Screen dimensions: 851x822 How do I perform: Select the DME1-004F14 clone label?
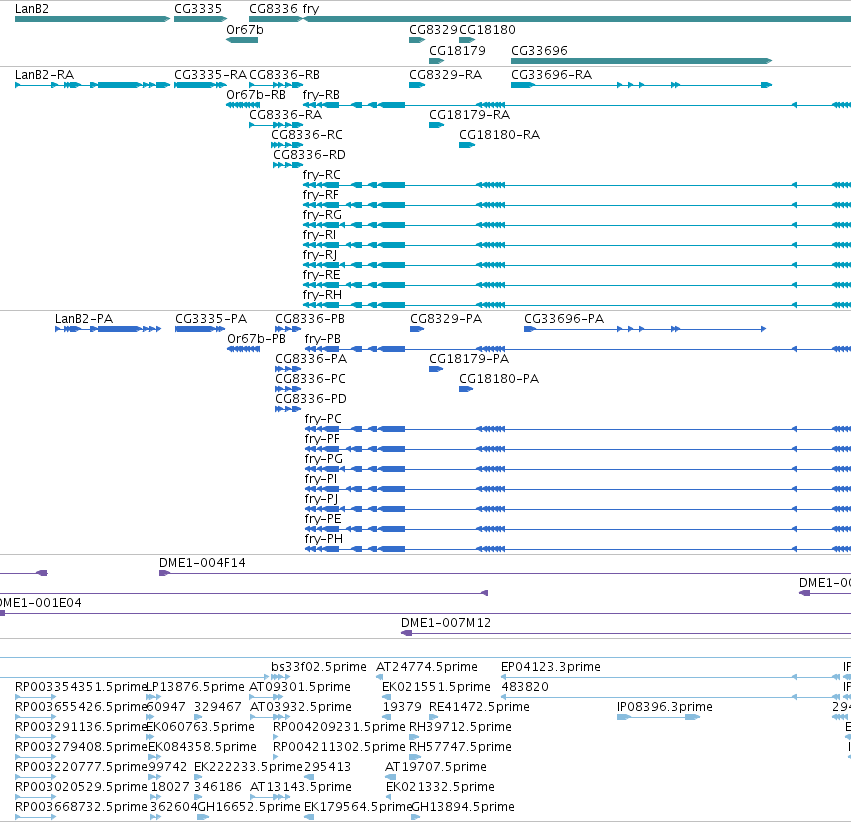click(x=202, y=563)
